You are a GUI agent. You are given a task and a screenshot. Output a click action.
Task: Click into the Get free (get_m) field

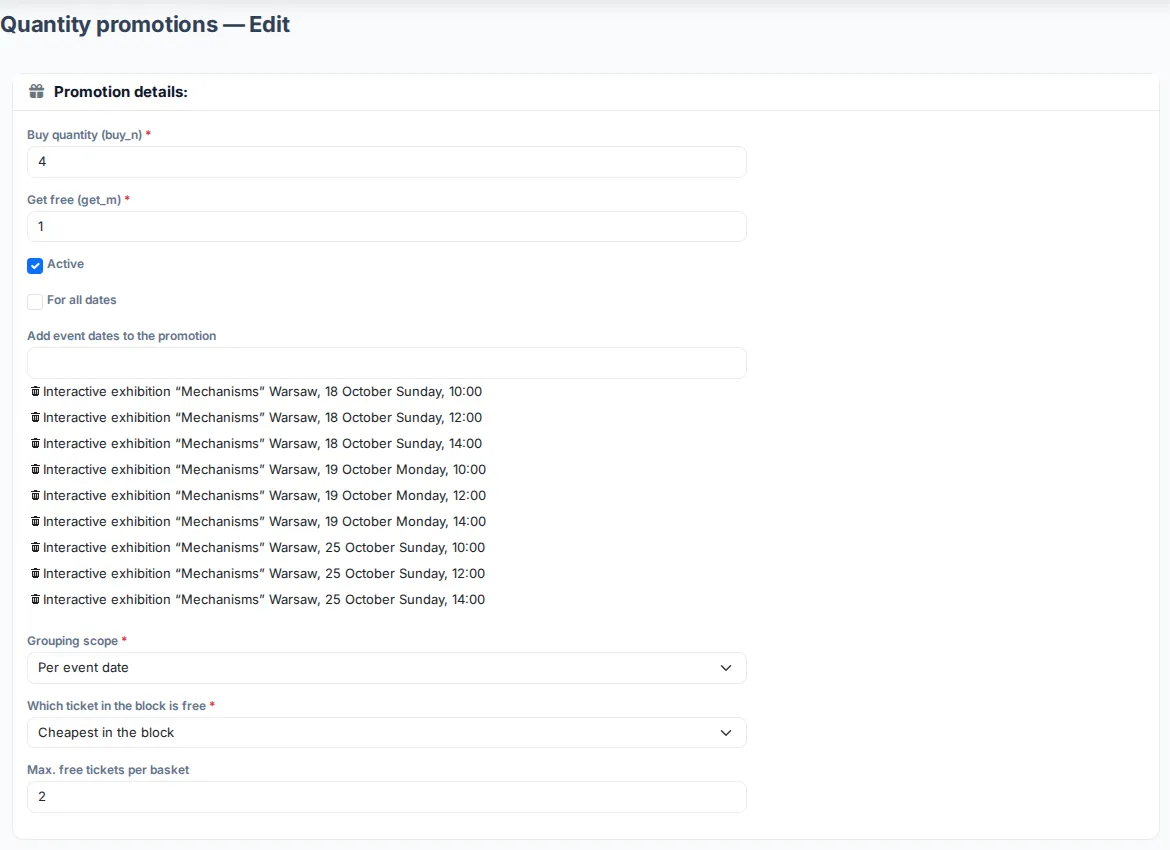tap(387, 227)
